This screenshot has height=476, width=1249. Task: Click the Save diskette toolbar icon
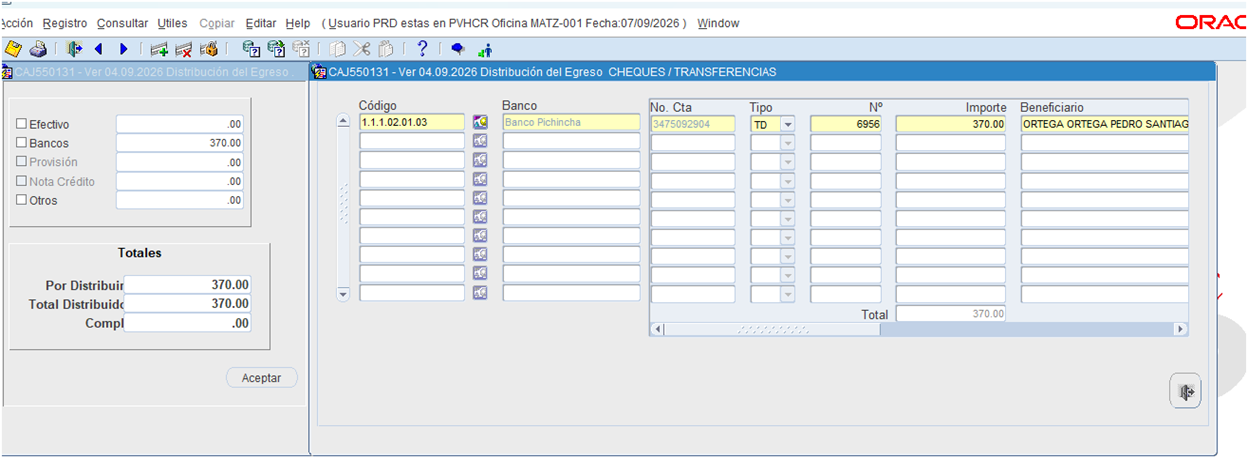click(x=13, y=48)
